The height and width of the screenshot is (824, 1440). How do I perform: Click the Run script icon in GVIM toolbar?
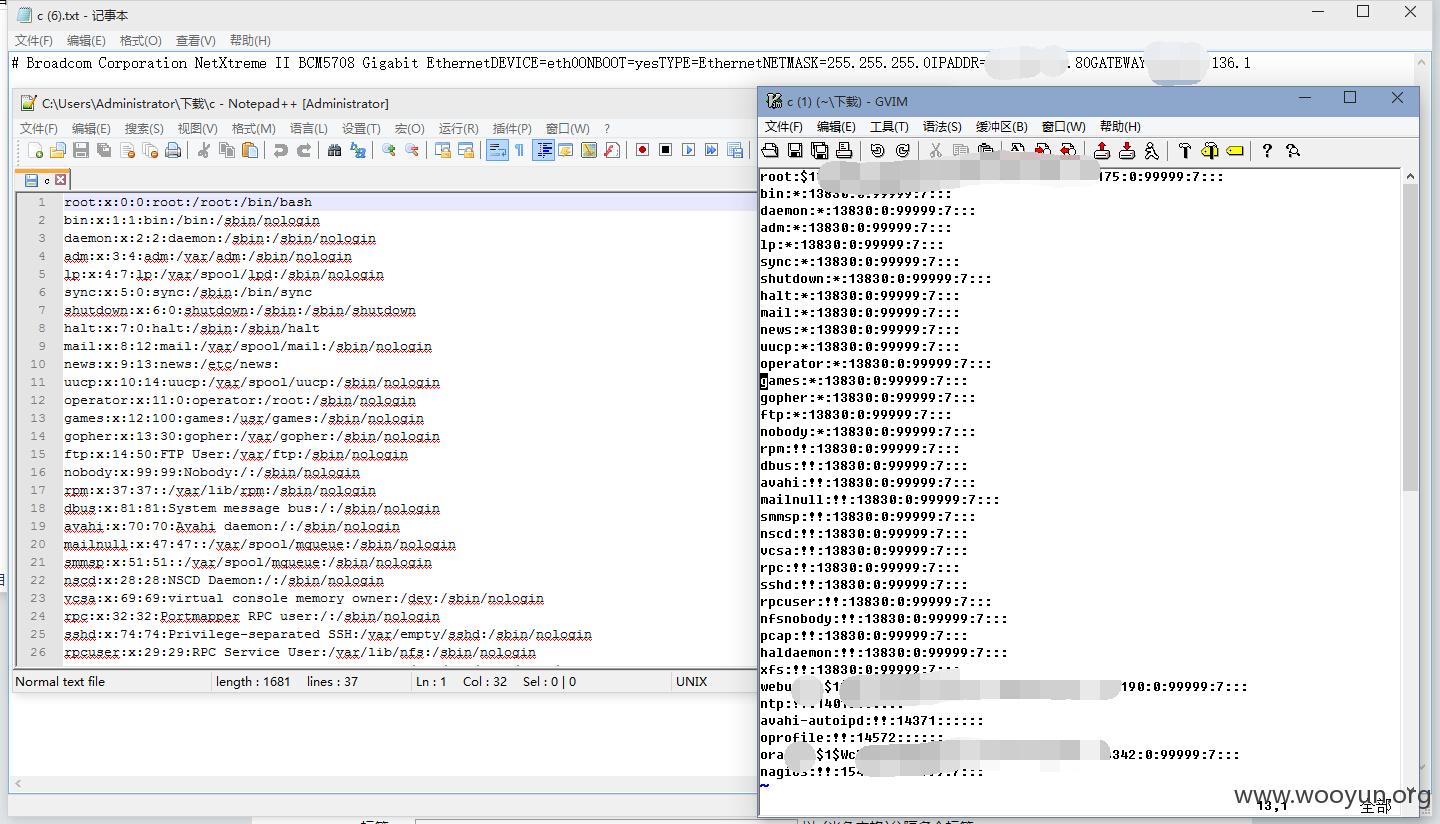tap(1152, 151)
